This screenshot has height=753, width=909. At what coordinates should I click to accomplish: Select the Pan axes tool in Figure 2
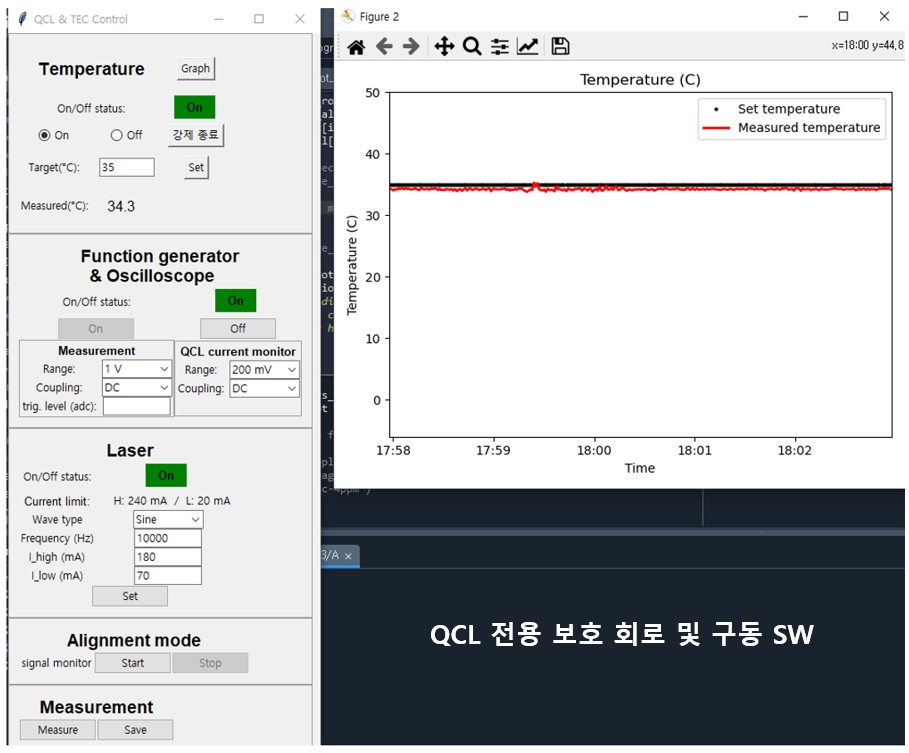(x=444, y=46)
